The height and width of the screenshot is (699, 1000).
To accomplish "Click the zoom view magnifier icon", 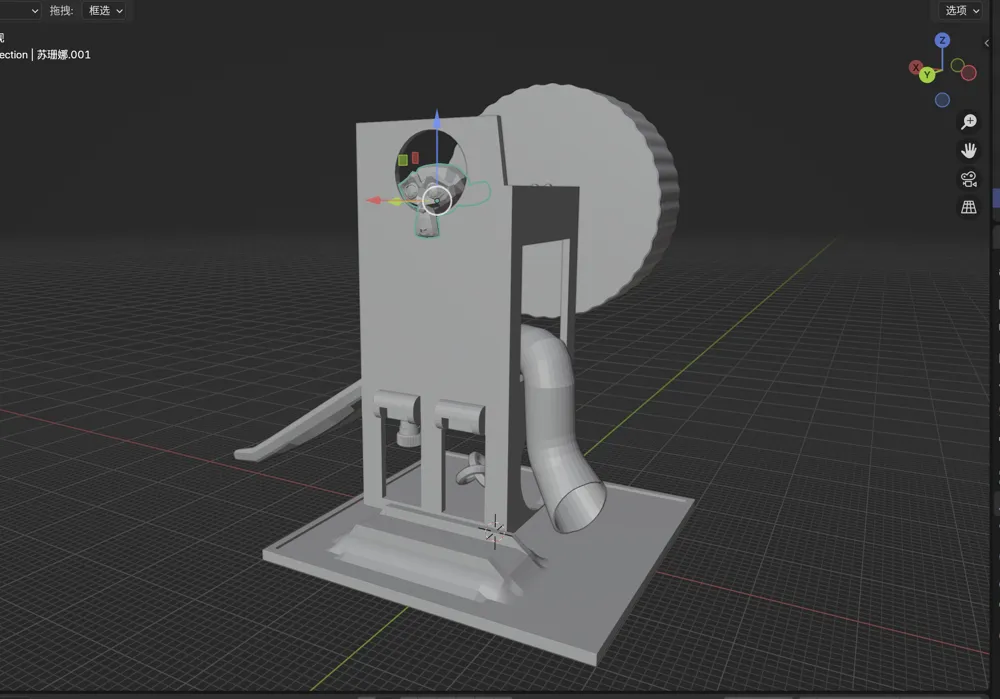I will pyautogui.click(x=968, y=121).
